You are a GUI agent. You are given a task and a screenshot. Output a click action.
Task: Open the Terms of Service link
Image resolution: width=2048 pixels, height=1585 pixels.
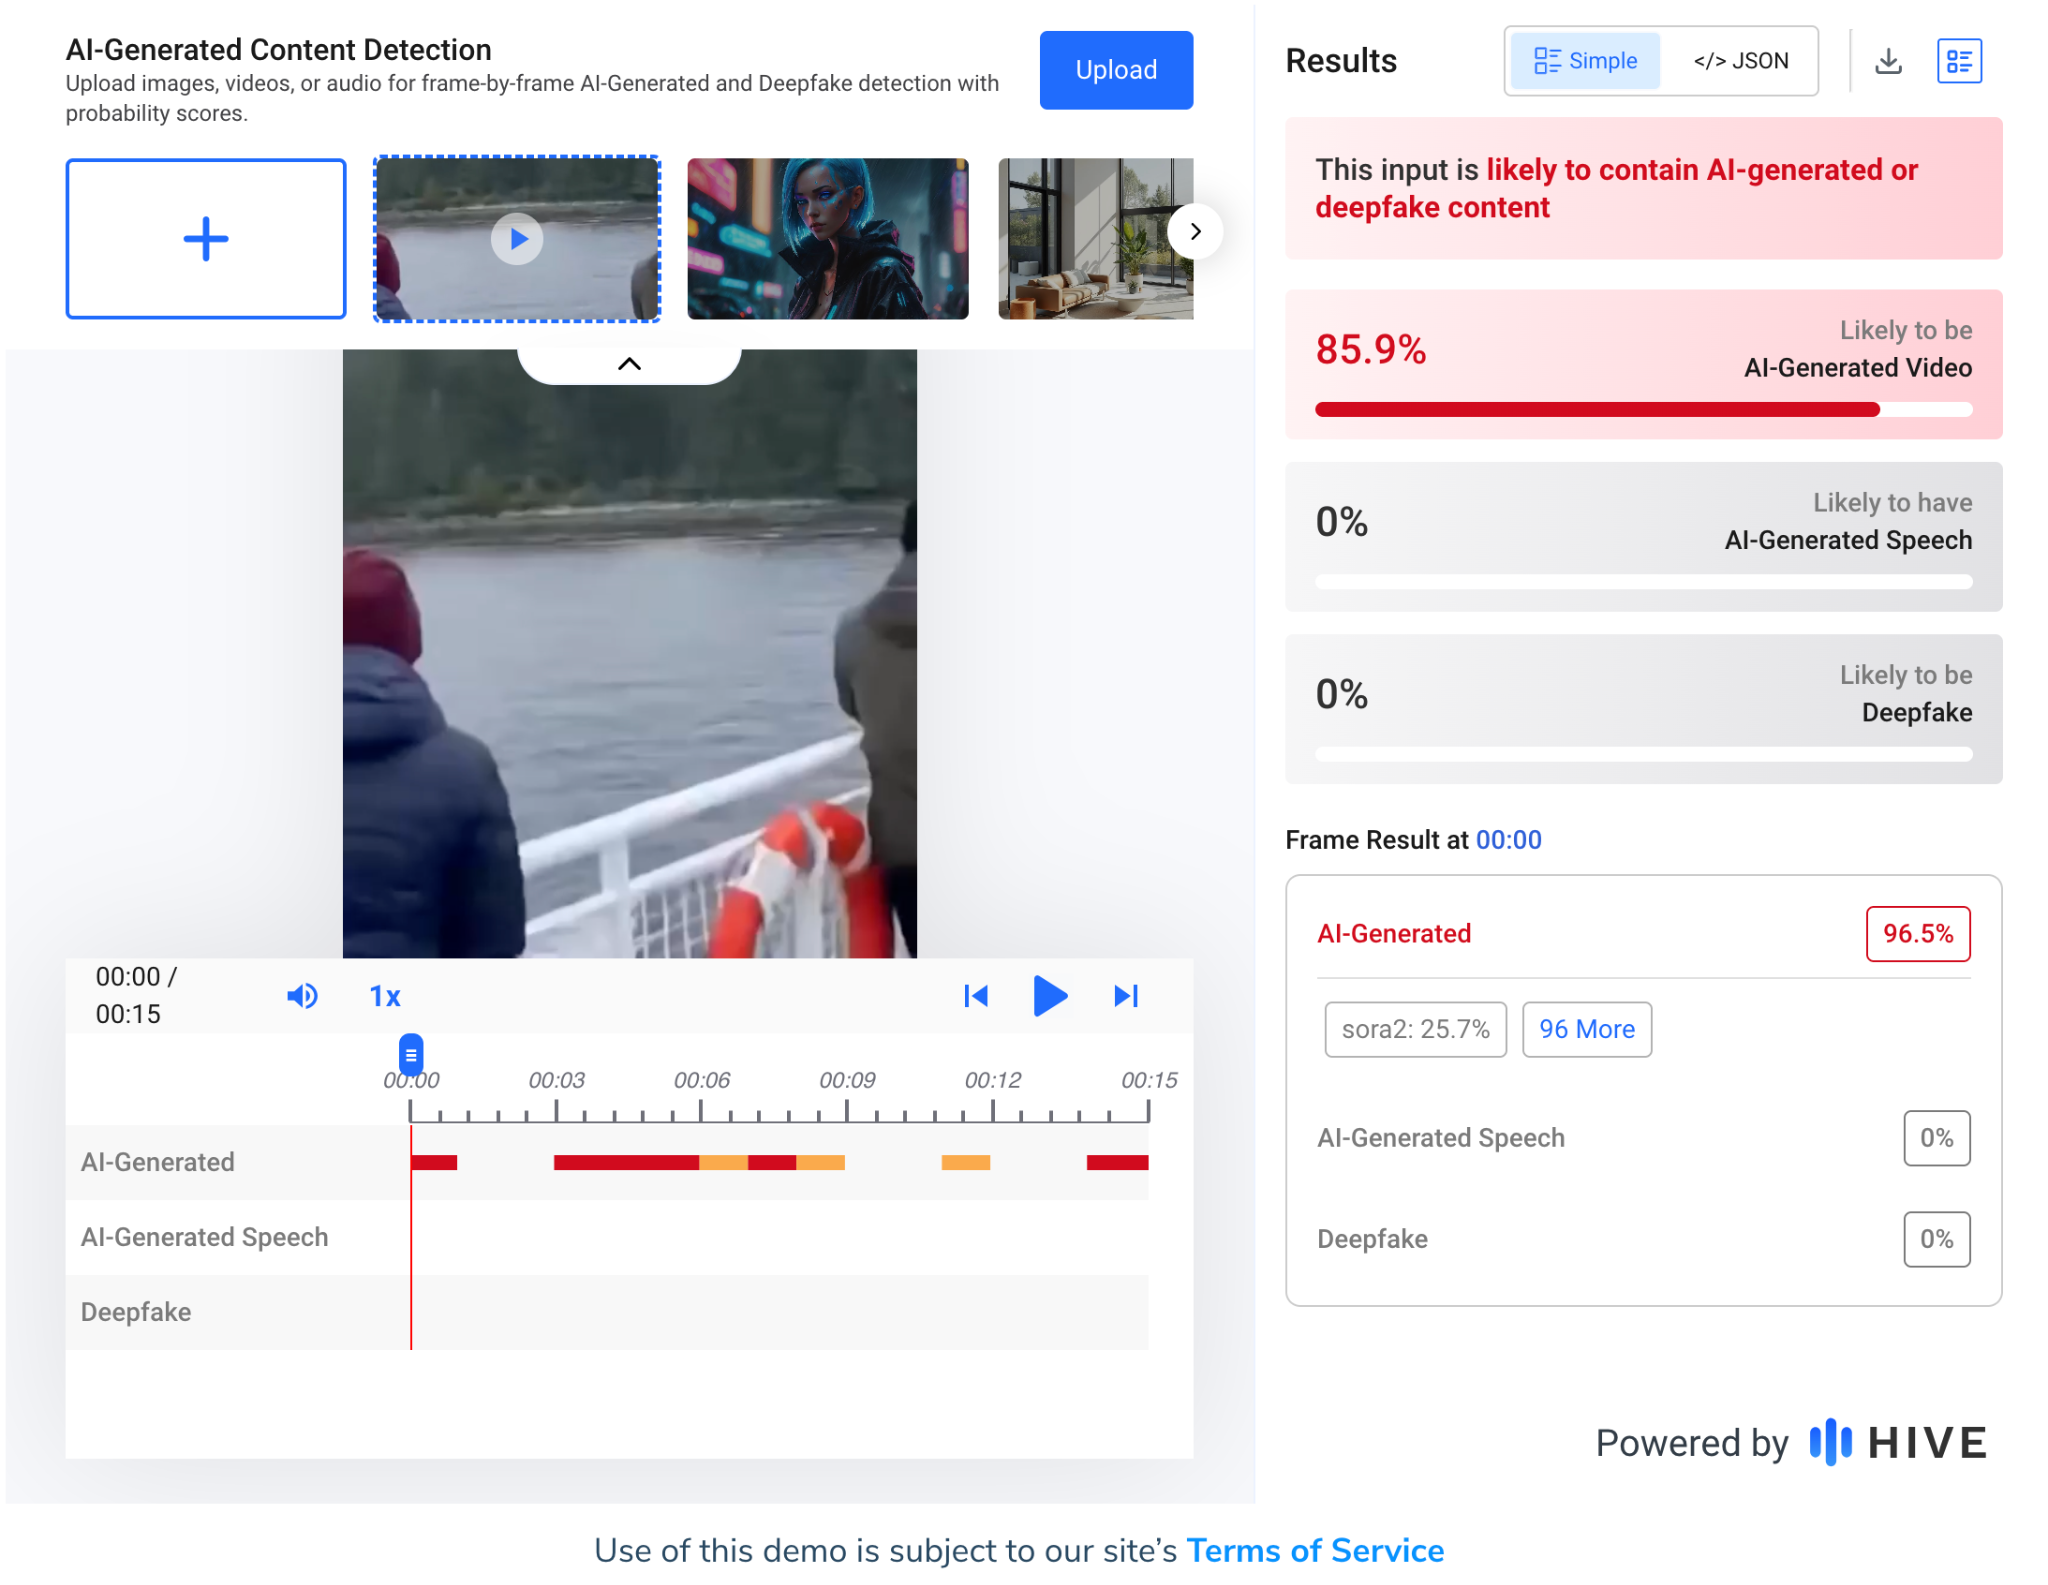point(1314,1550)
